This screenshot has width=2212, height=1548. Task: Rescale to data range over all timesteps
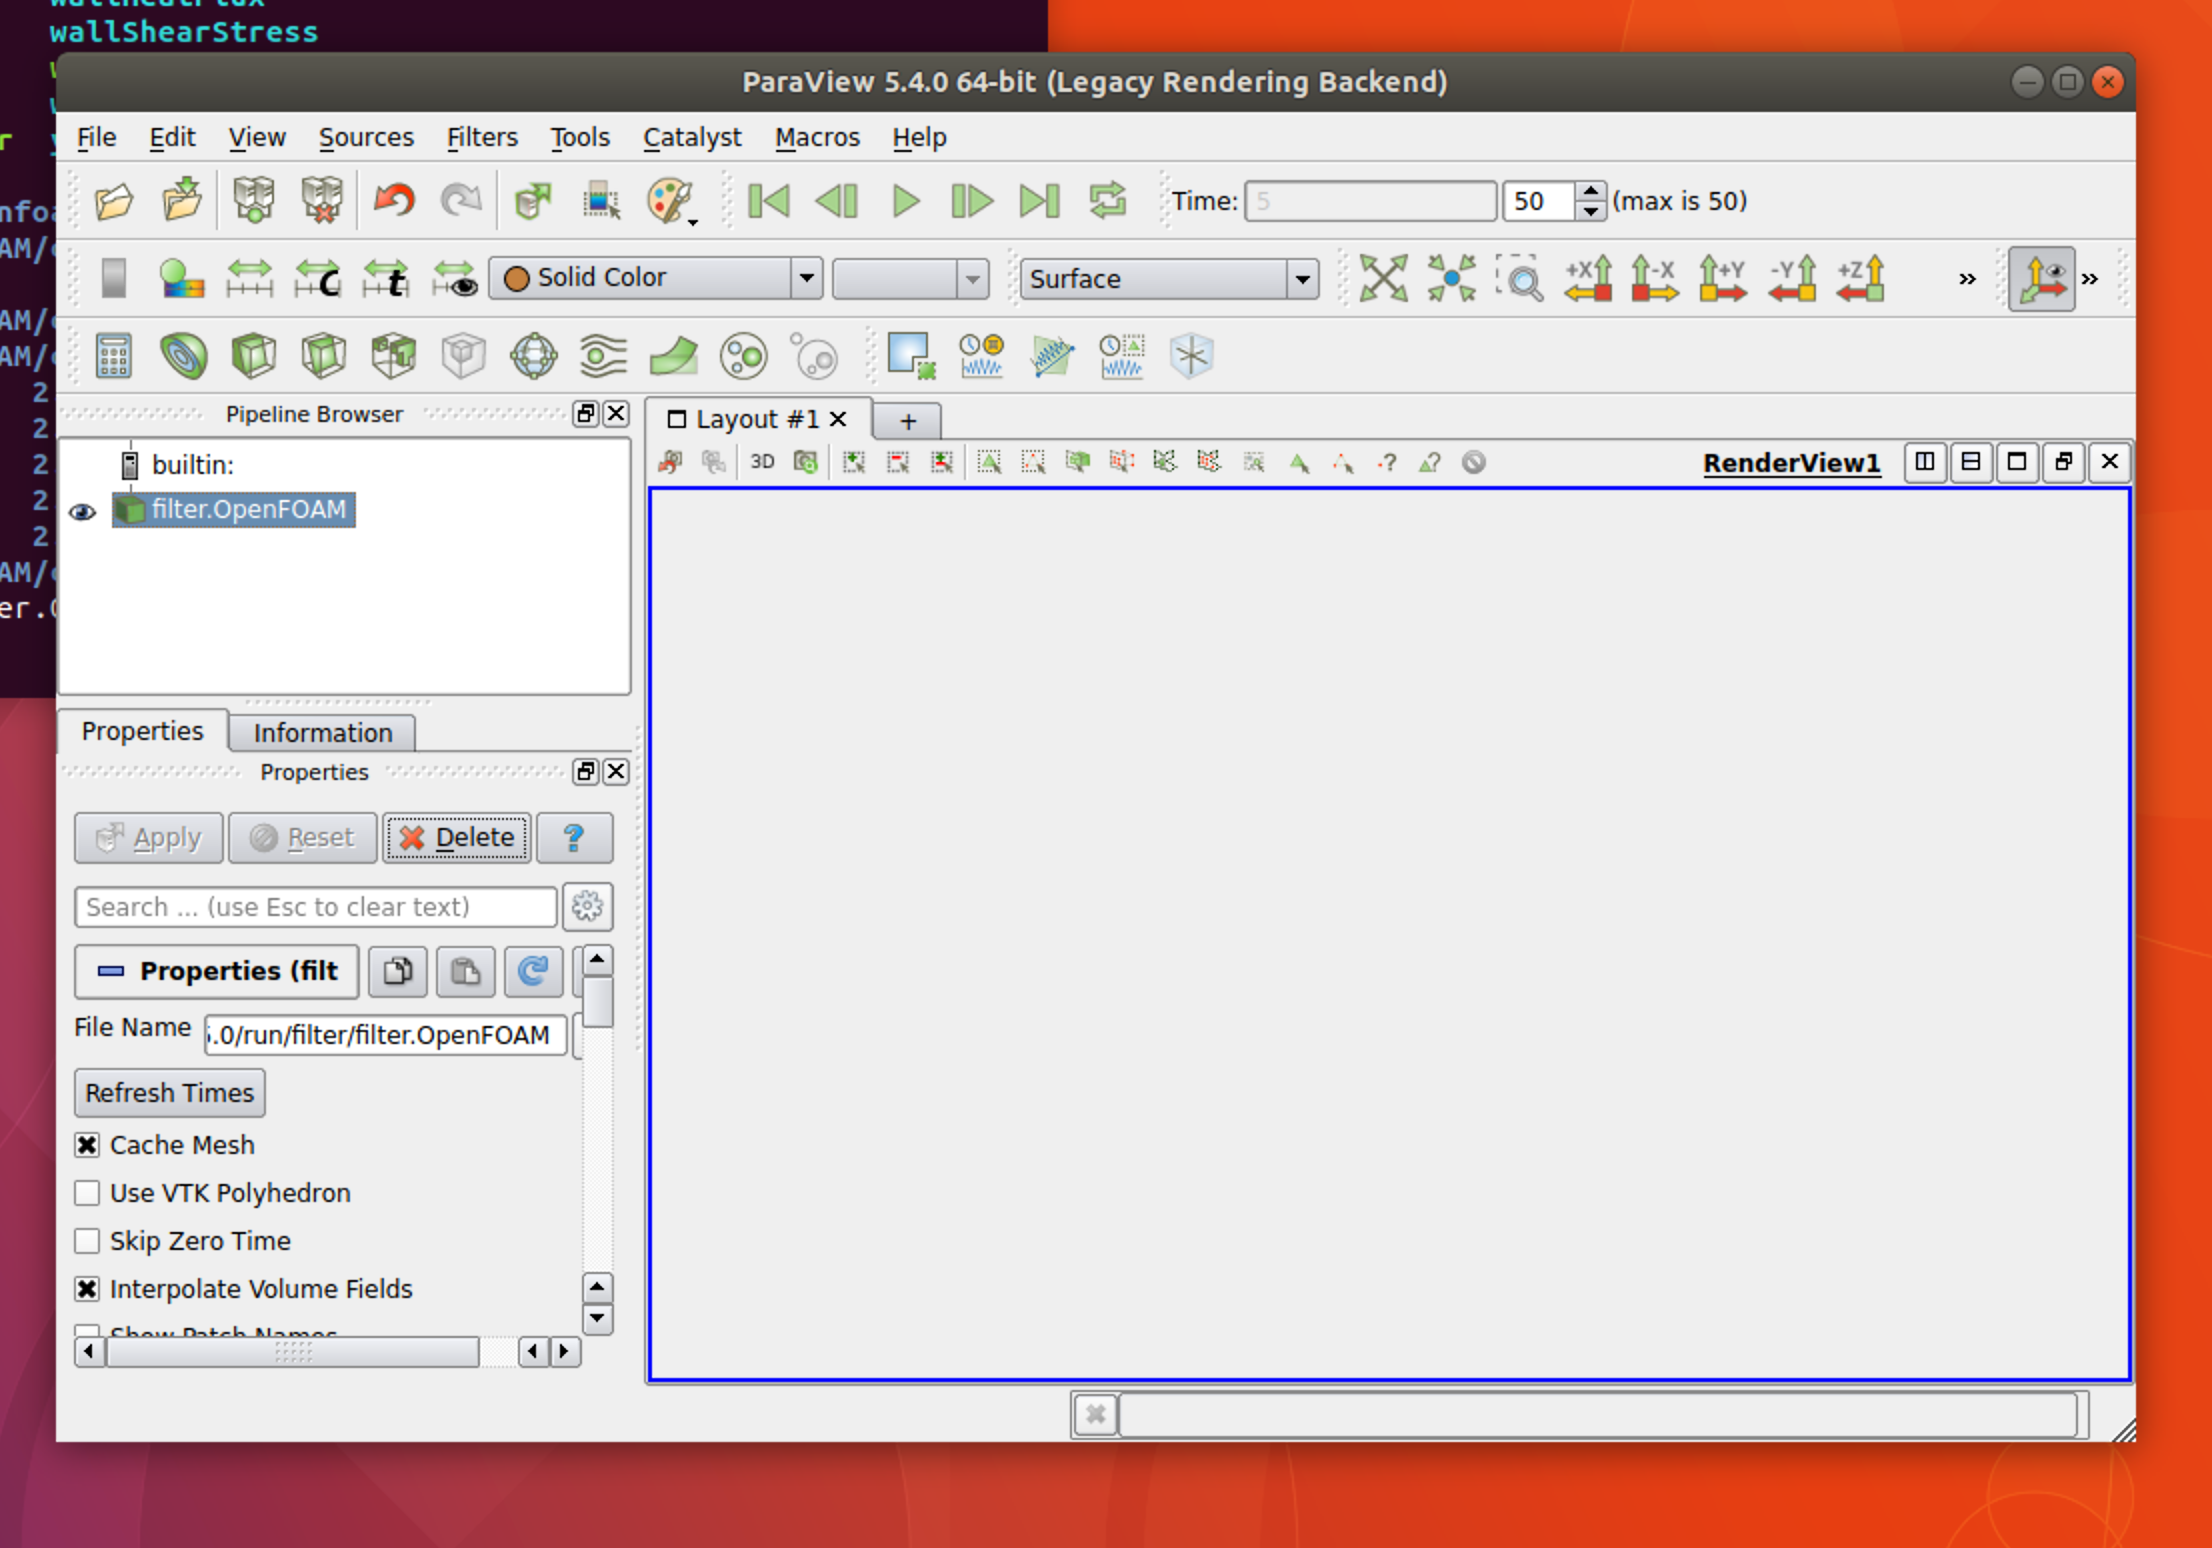pyautogui.click(x=386, y=278)
